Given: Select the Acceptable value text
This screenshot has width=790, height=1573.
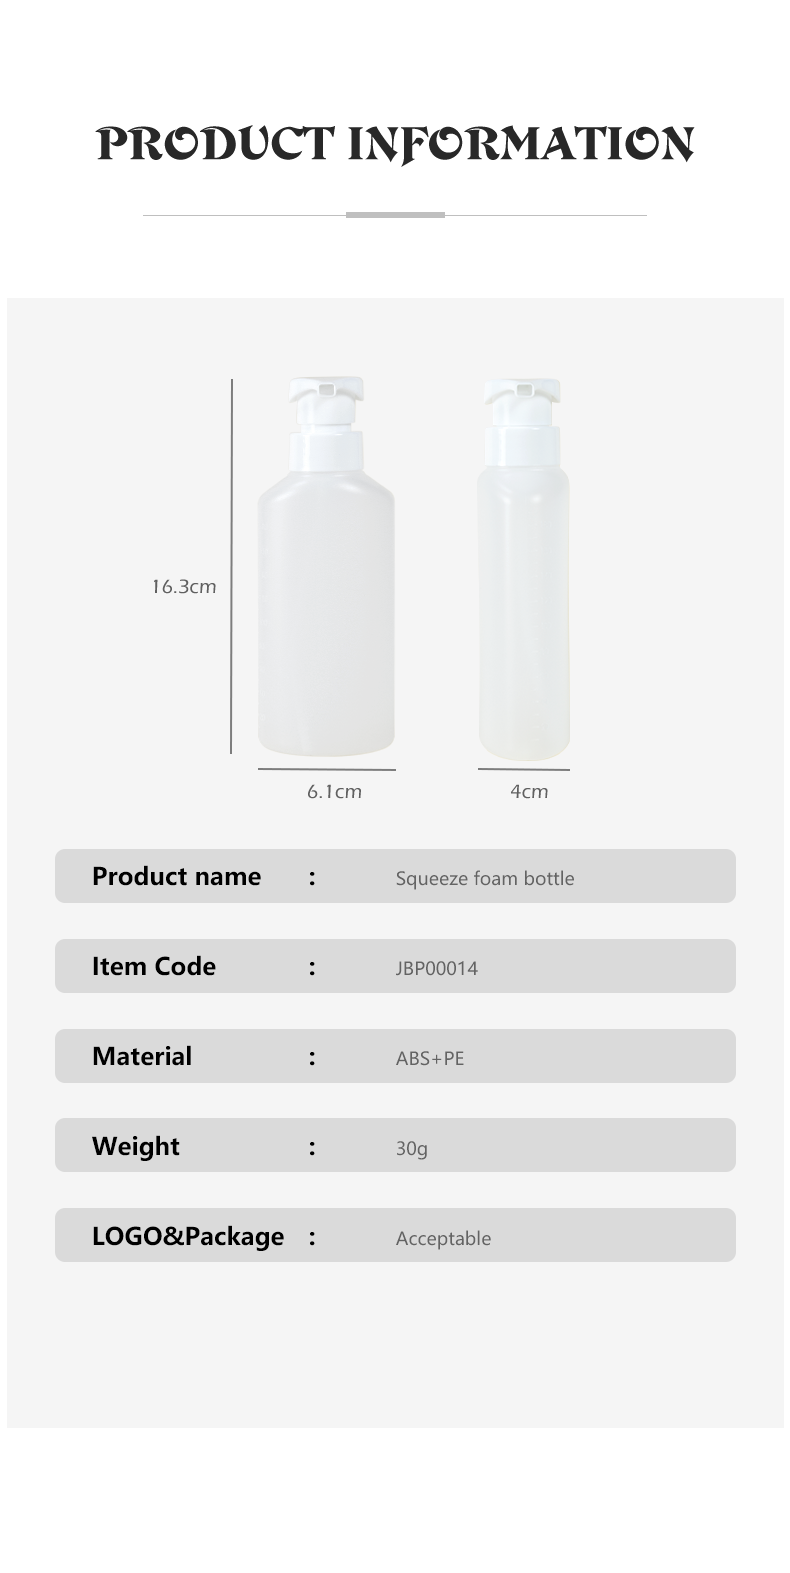Looking at the screenshot, I should [443, 1239].
